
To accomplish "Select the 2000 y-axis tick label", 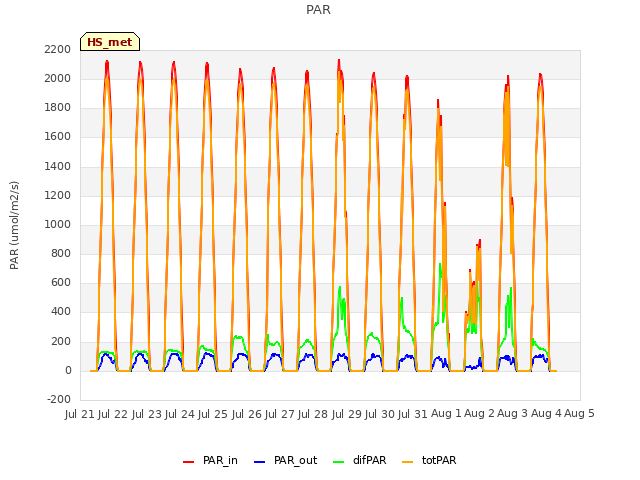I will click(x=58, y=78).
